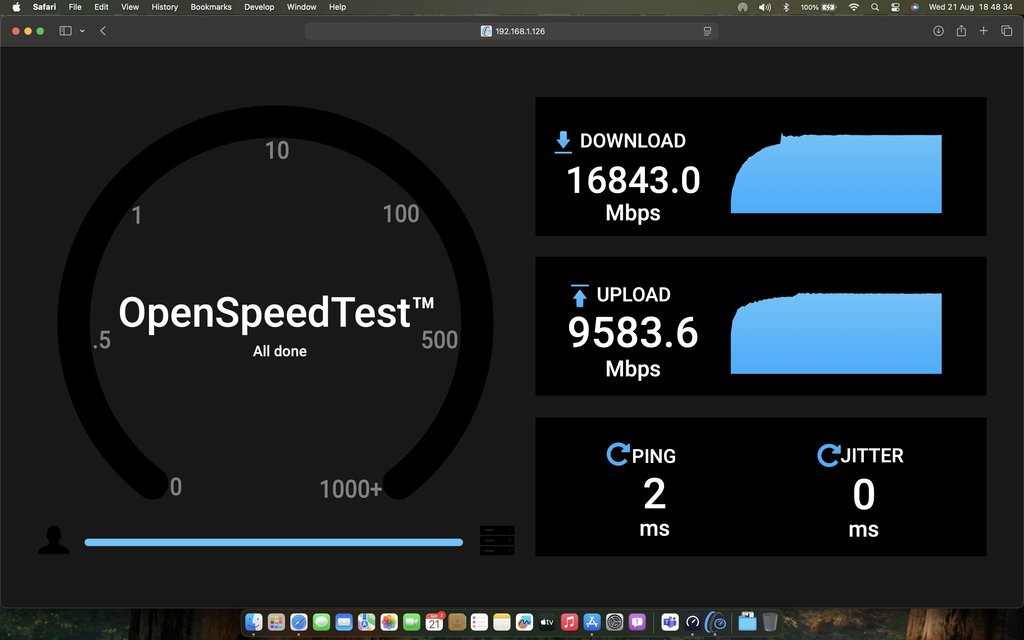Open the View menu
The width and height of the screenshot is (1024, 640).
(x=130, y=7)
